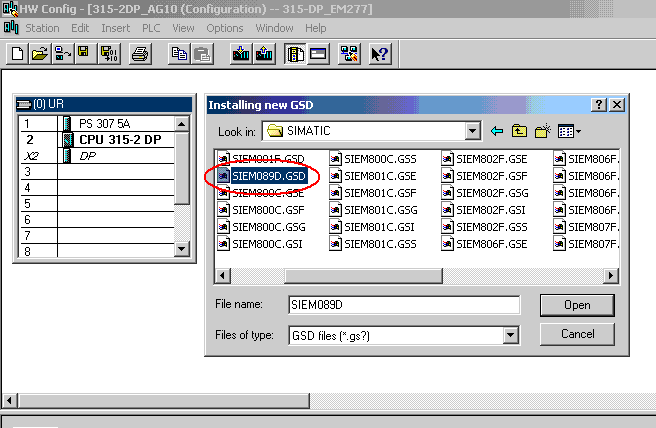This screenshot has height=428, width=656.
Task: Click the Cancel button
Action: pyautogui.click(x=578, y=334)
